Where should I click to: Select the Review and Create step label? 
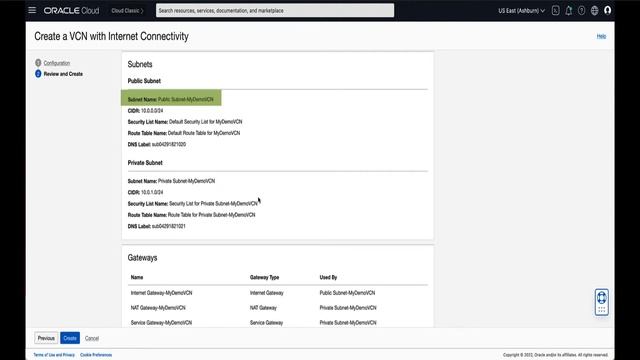coord(63,74)
